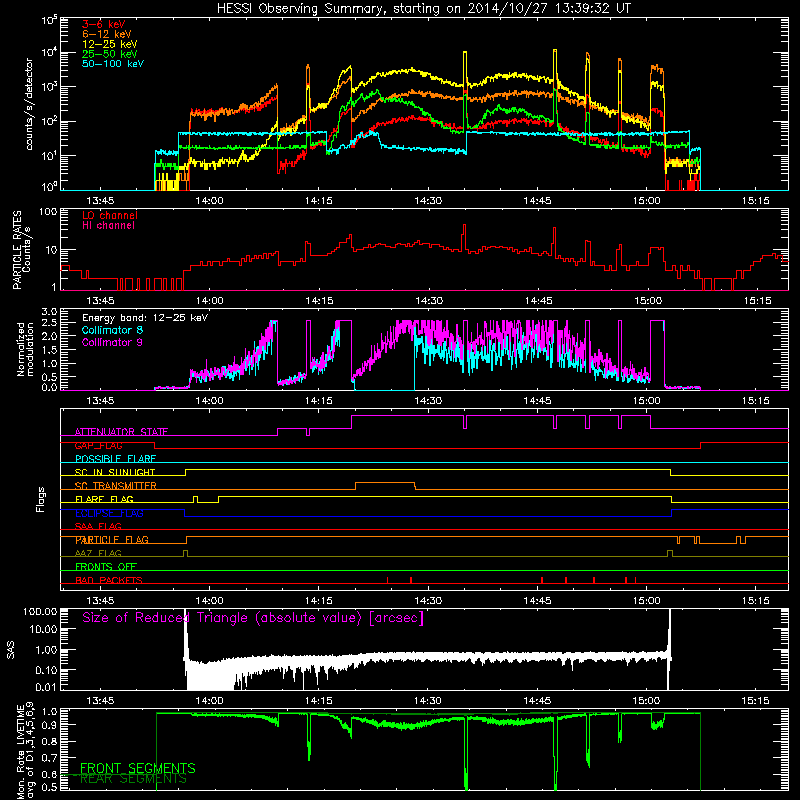Select the 3-6 keV legend label

104,24
